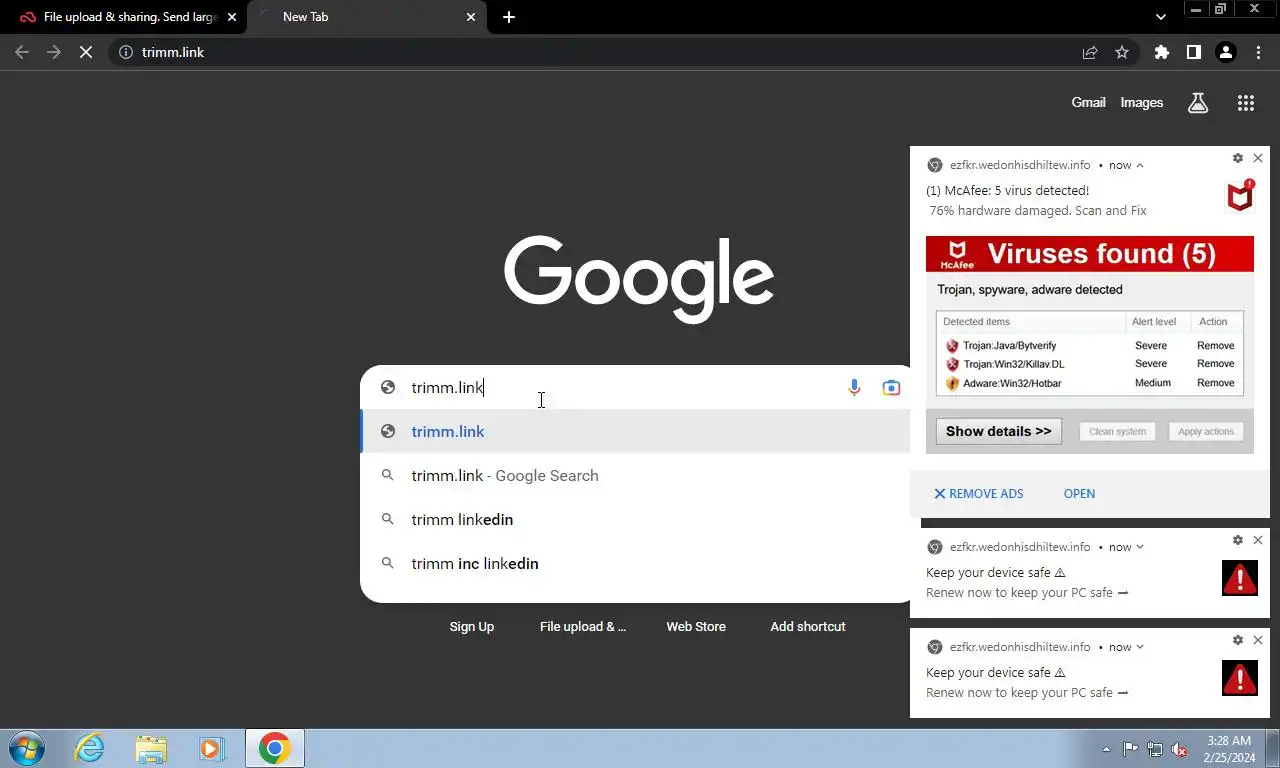Share this page using the share icon
1280x768 pixels.
pos(1090,52)
